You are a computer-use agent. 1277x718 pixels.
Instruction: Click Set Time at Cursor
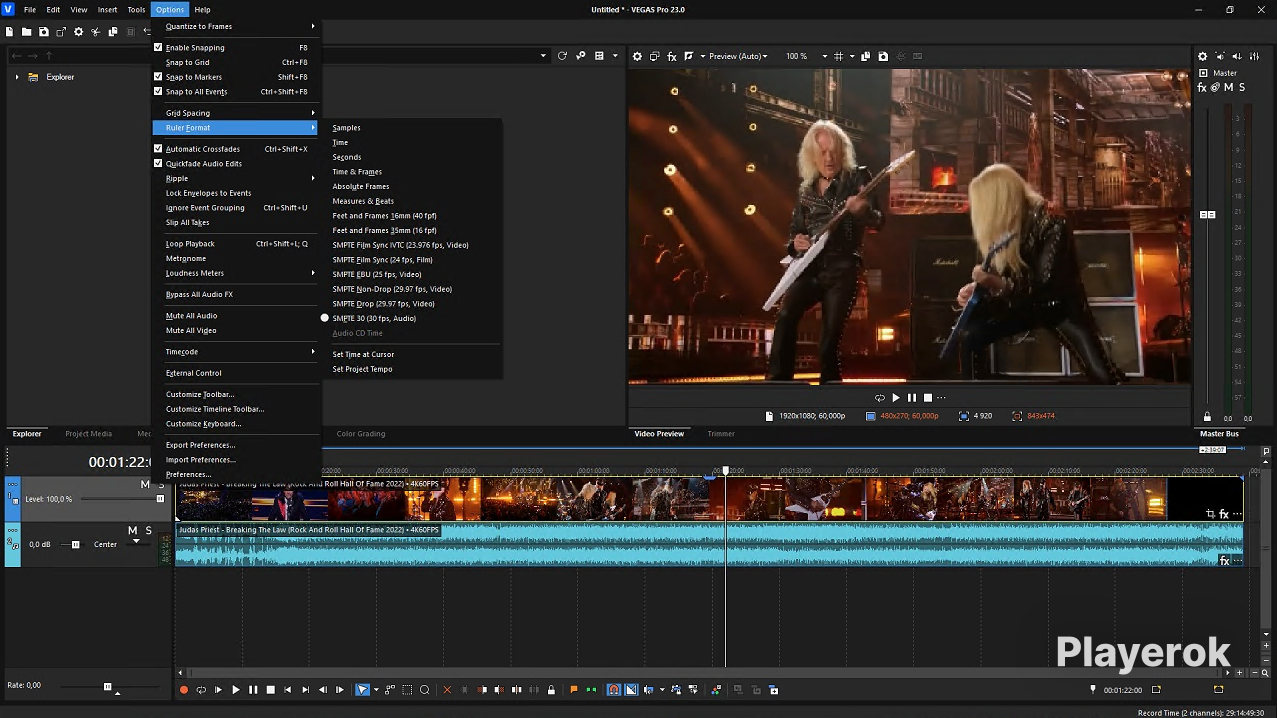tap(363, 354)
